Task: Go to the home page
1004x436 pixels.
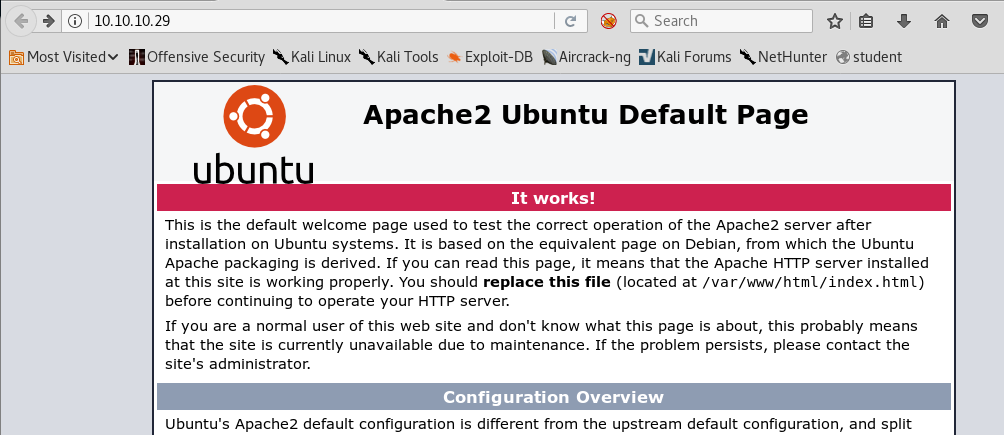Action: (941, 21)
